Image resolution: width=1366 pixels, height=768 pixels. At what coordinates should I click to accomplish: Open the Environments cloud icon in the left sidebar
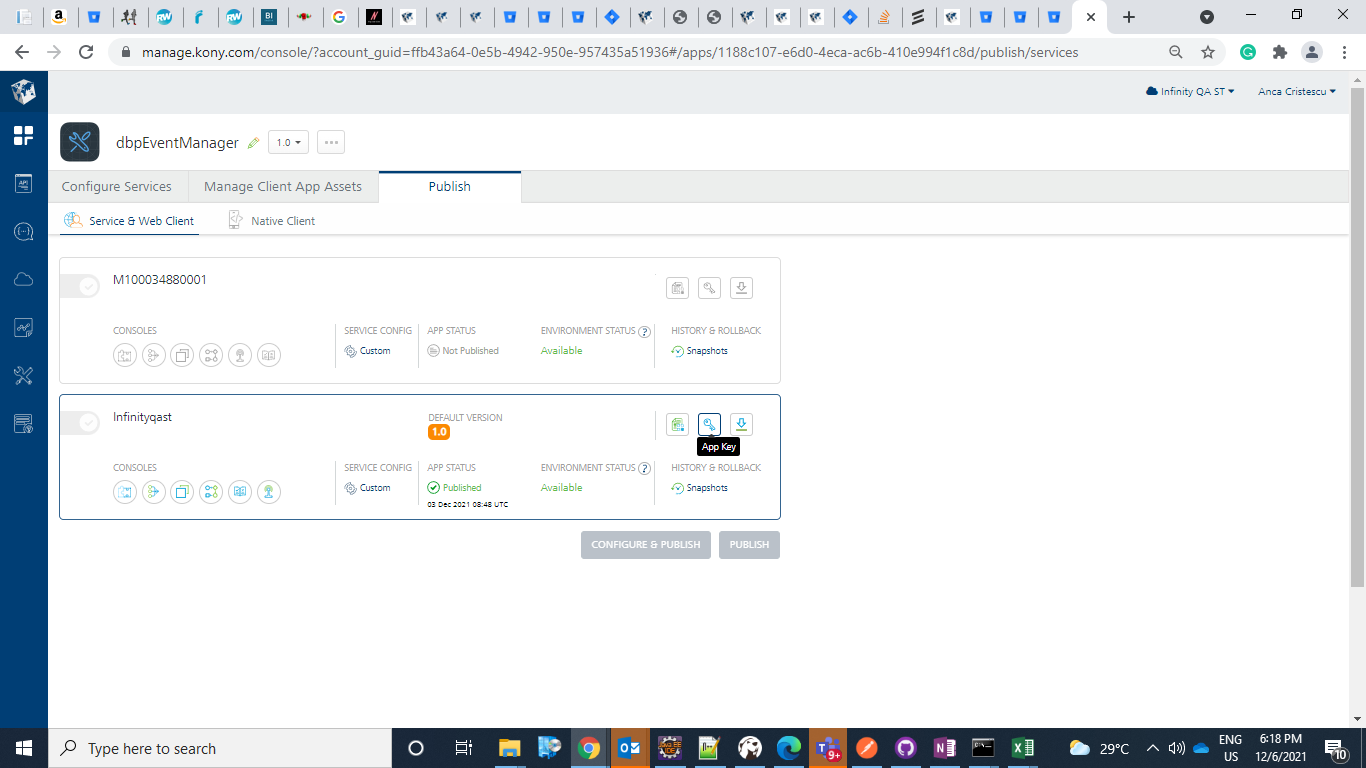point(23,280)
